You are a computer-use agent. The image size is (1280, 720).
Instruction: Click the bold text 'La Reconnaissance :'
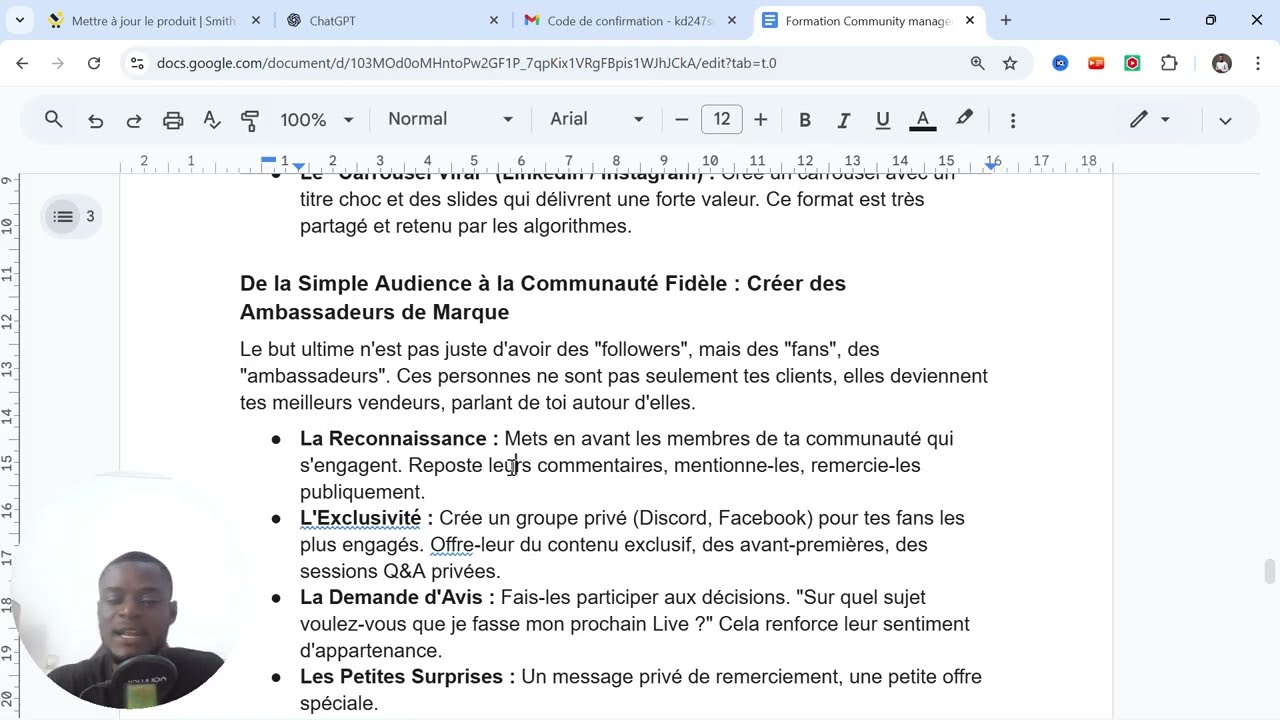[x=399, y=438]
